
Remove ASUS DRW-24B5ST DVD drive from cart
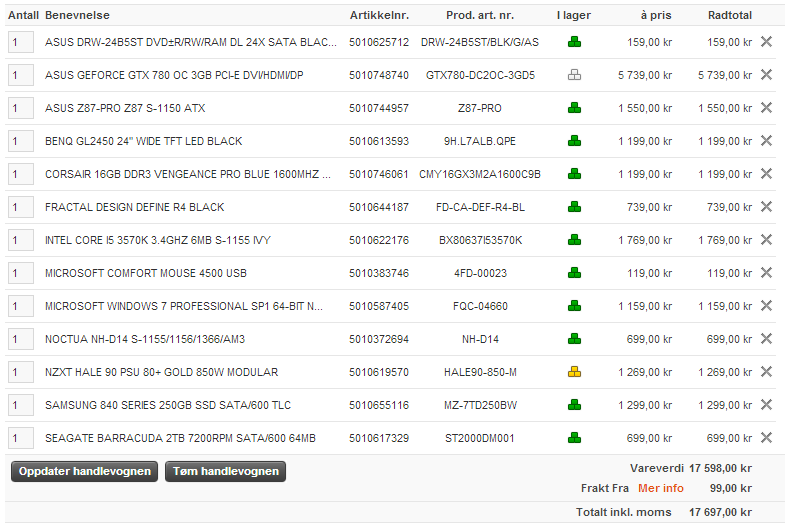(x=766, y=42)
